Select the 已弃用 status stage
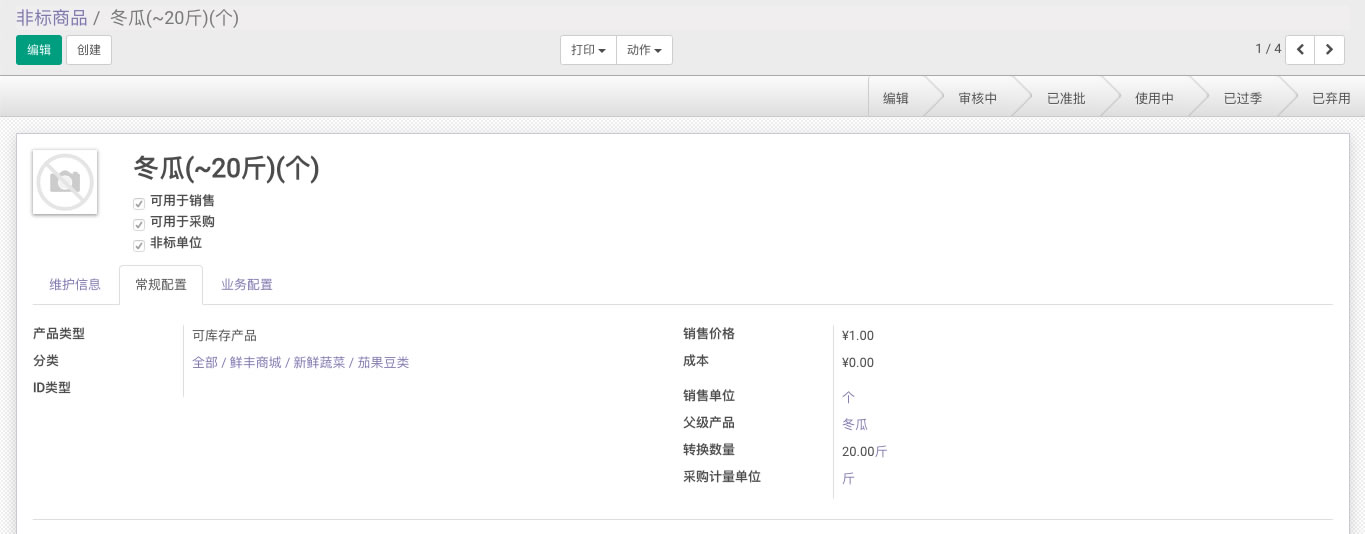Viewport: 1365px width, 534px height. click(1331, 99)
